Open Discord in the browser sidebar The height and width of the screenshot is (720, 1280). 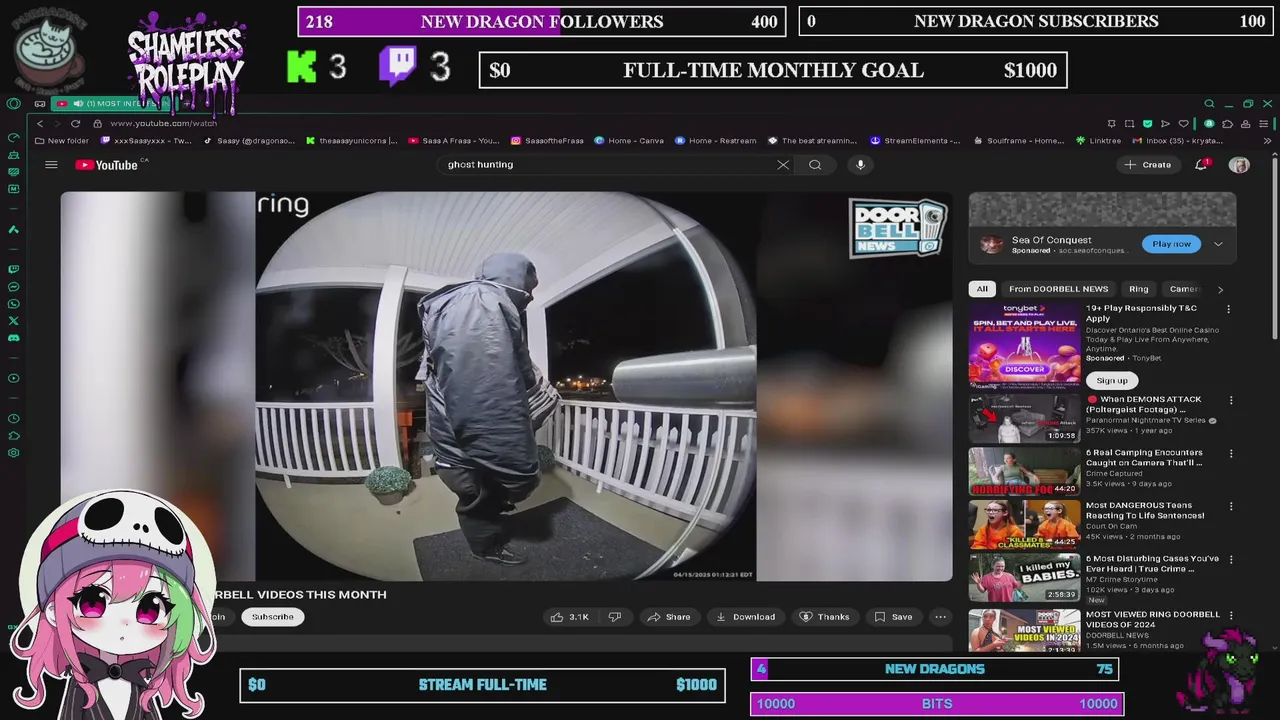tap(13, 338)
